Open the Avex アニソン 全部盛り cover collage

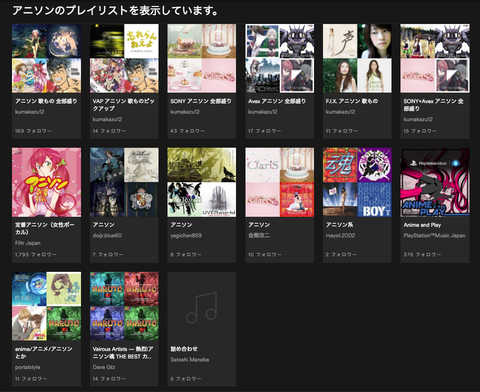[x=280, y=58]
